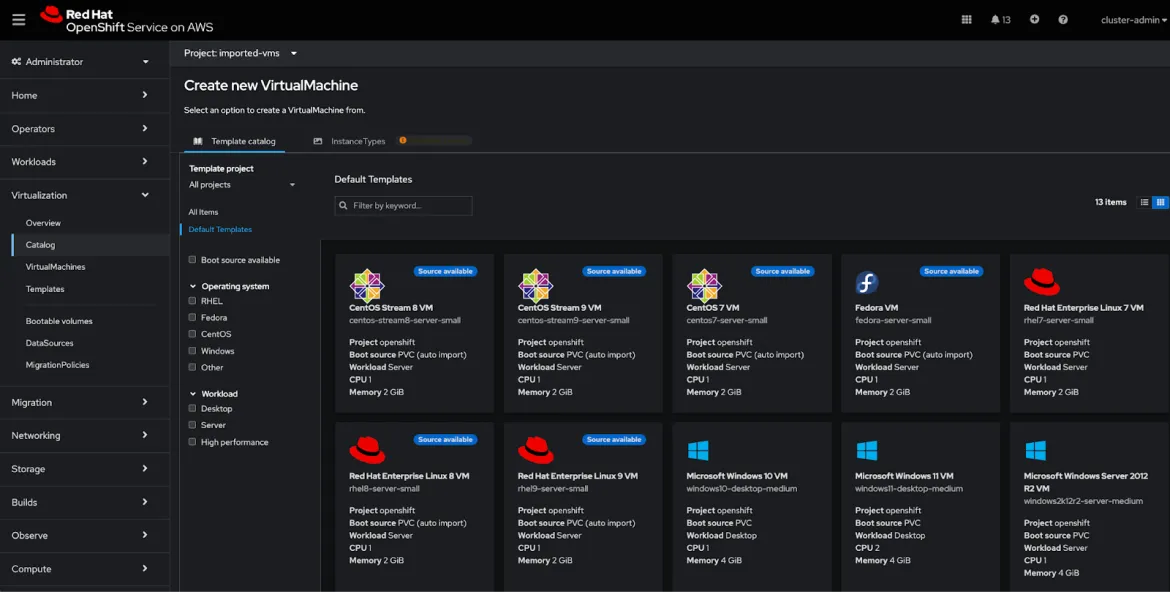Toggle the hamburger navigation menu
The height and width of the screenshot is (592, 1170).
click(x=19, y=20)
